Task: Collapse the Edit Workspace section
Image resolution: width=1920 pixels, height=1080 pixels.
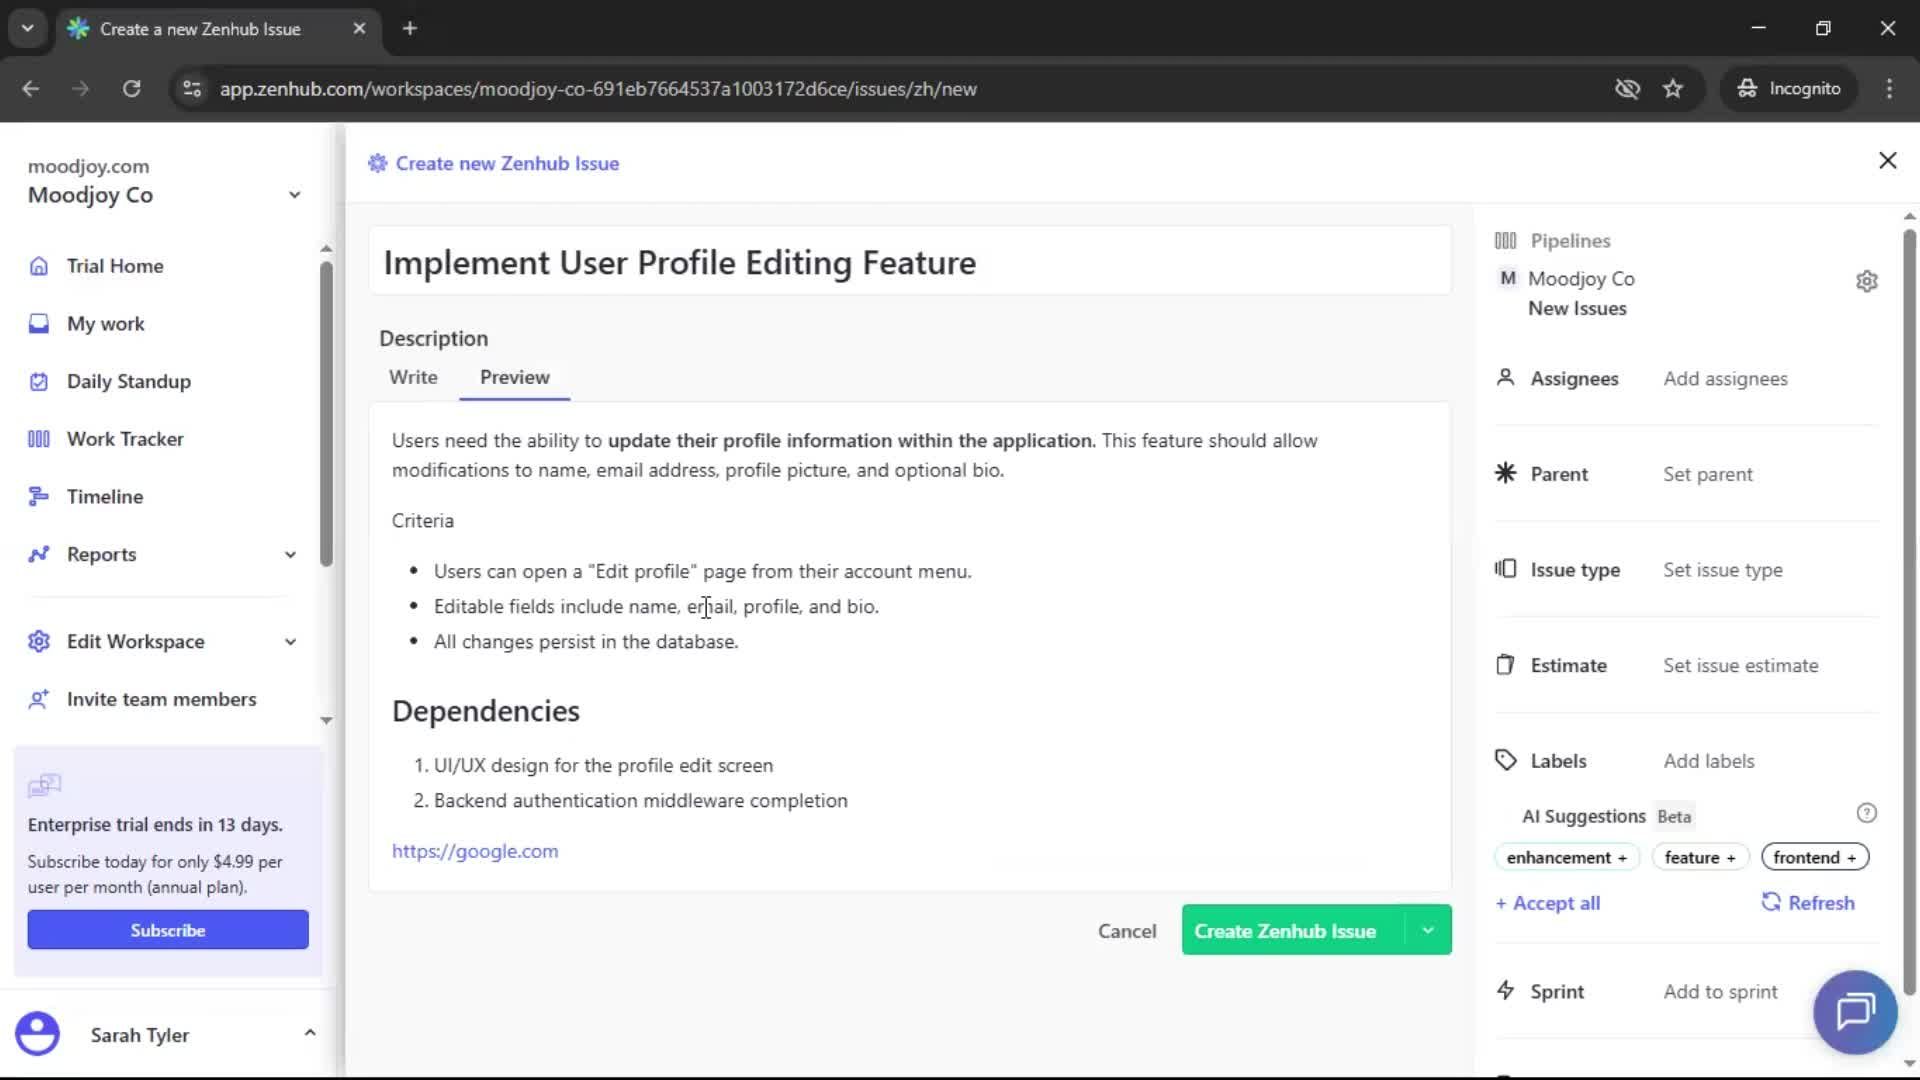Action: tap(289, 641)
